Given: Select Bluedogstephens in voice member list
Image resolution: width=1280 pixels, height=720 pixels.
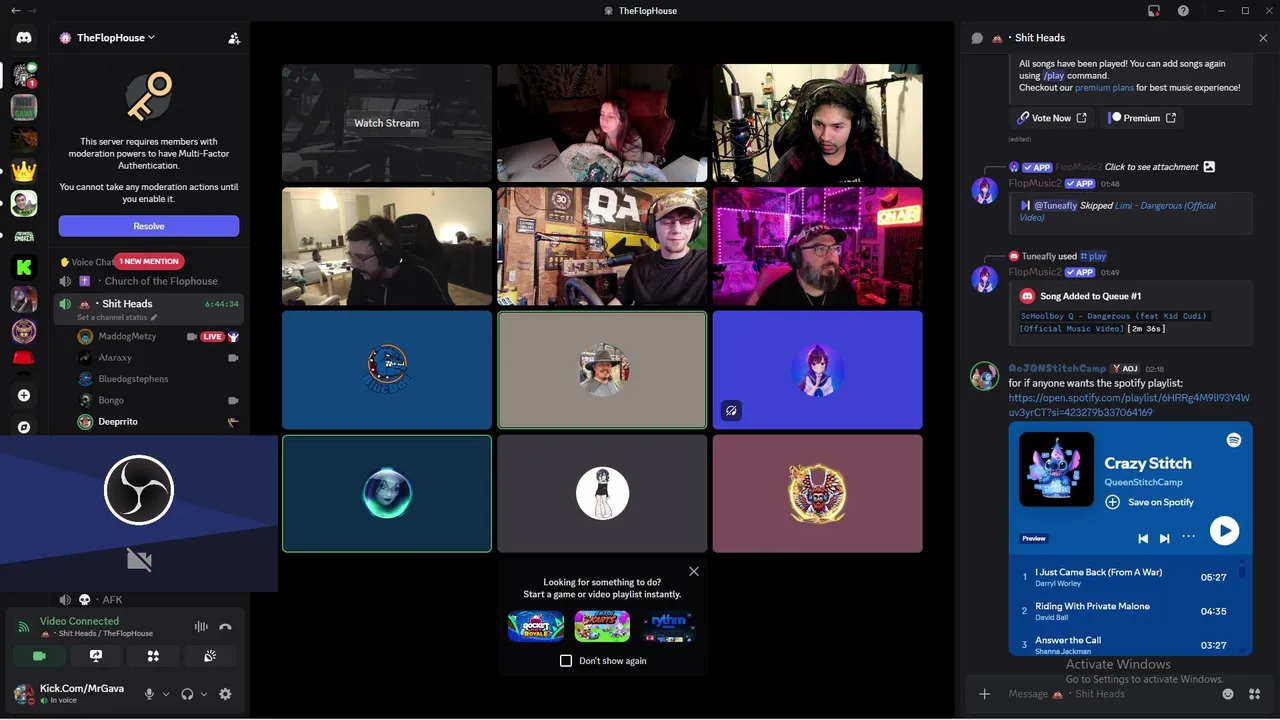Looking at the screenshot, I should pos(159,379).
